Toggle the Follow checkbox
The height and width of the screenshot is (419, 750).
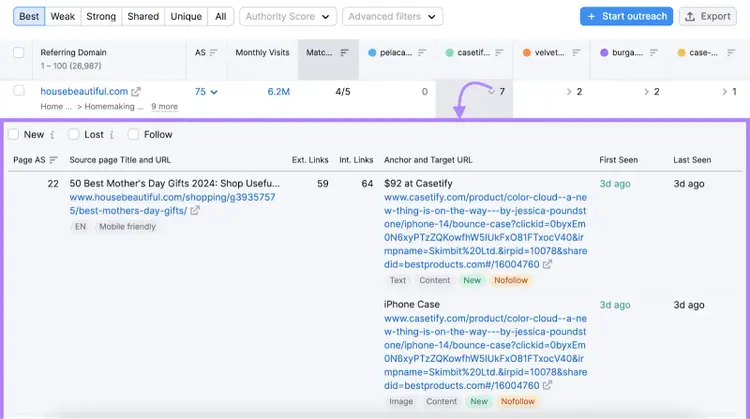[x=133, y=134]
